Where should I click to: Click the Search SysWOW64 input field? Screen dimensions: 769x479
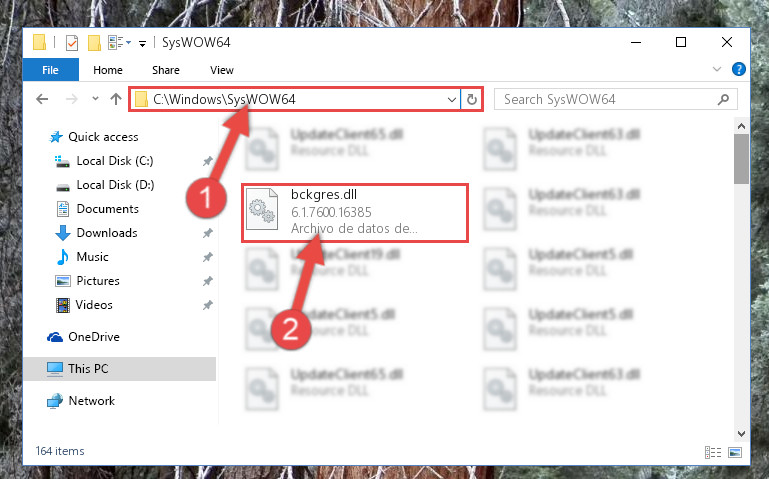tap(608, 100)
